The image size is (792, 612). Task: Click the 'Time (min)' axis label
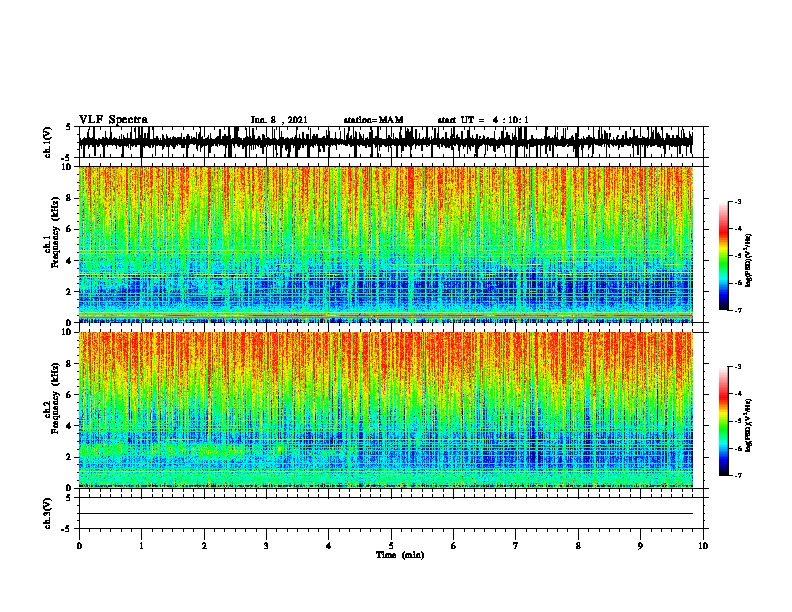pos(400,555)
